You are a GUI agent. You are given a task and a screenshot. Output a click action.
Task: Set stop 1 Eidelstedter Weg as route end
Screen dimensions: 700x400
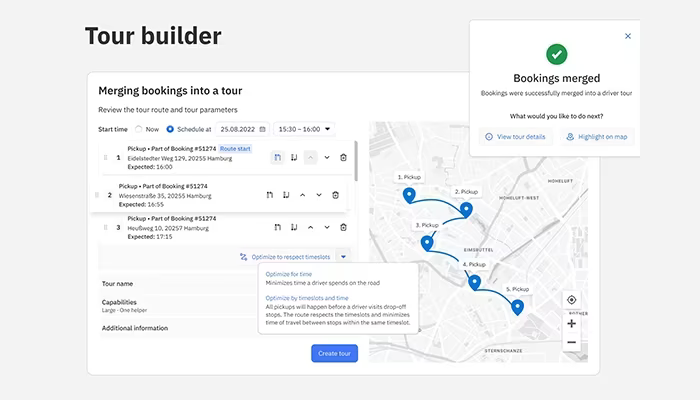pyautogui.click(x=294, y=157)
